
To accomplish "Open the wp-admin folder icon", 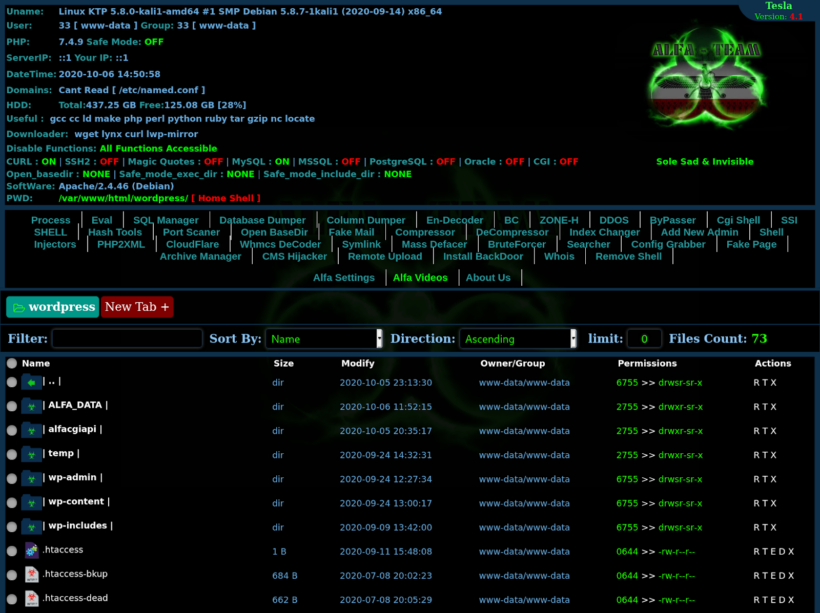I will point(32,478).
